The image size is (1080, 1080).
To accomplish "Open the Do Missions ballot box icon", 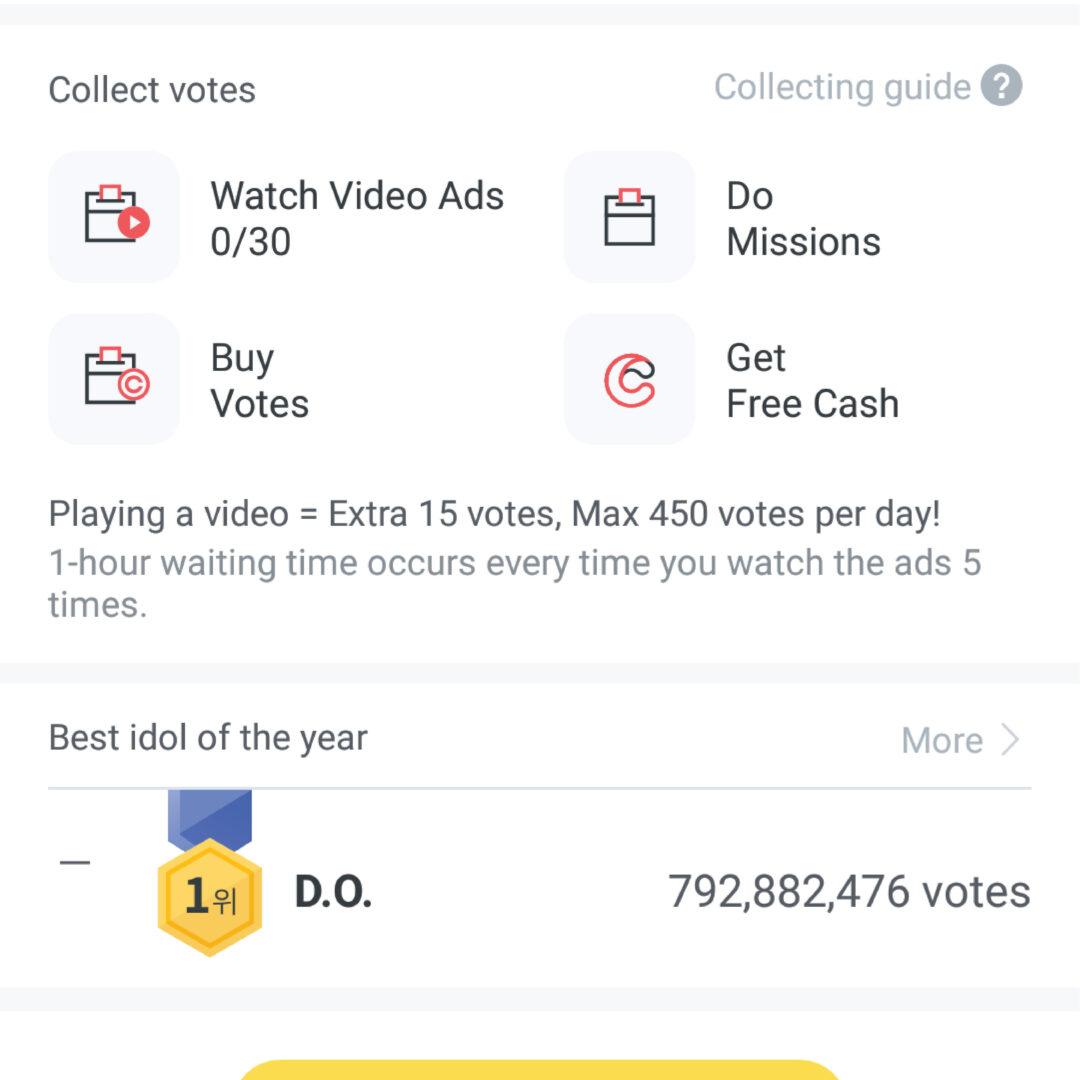I will 629,217.
